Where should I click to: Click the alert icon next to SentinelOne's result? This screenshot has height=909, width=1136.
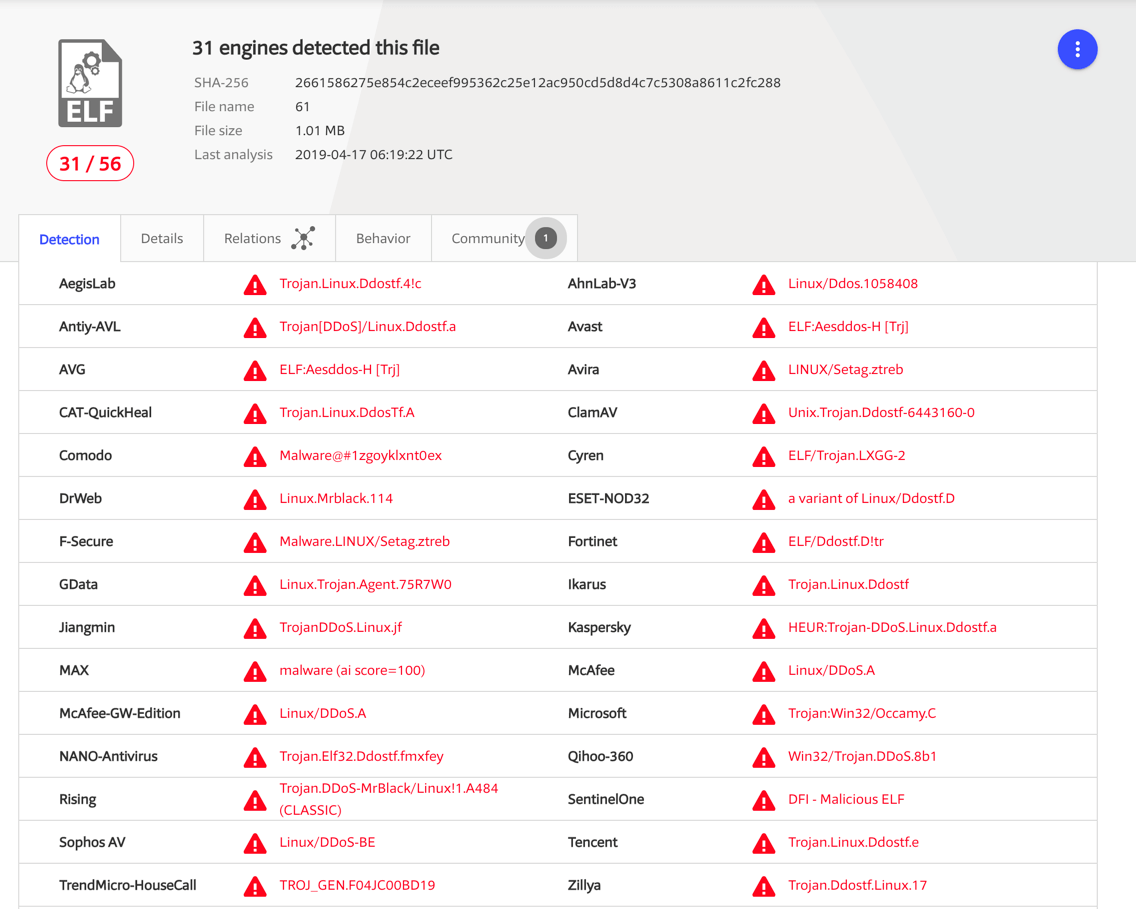(764, 800)
